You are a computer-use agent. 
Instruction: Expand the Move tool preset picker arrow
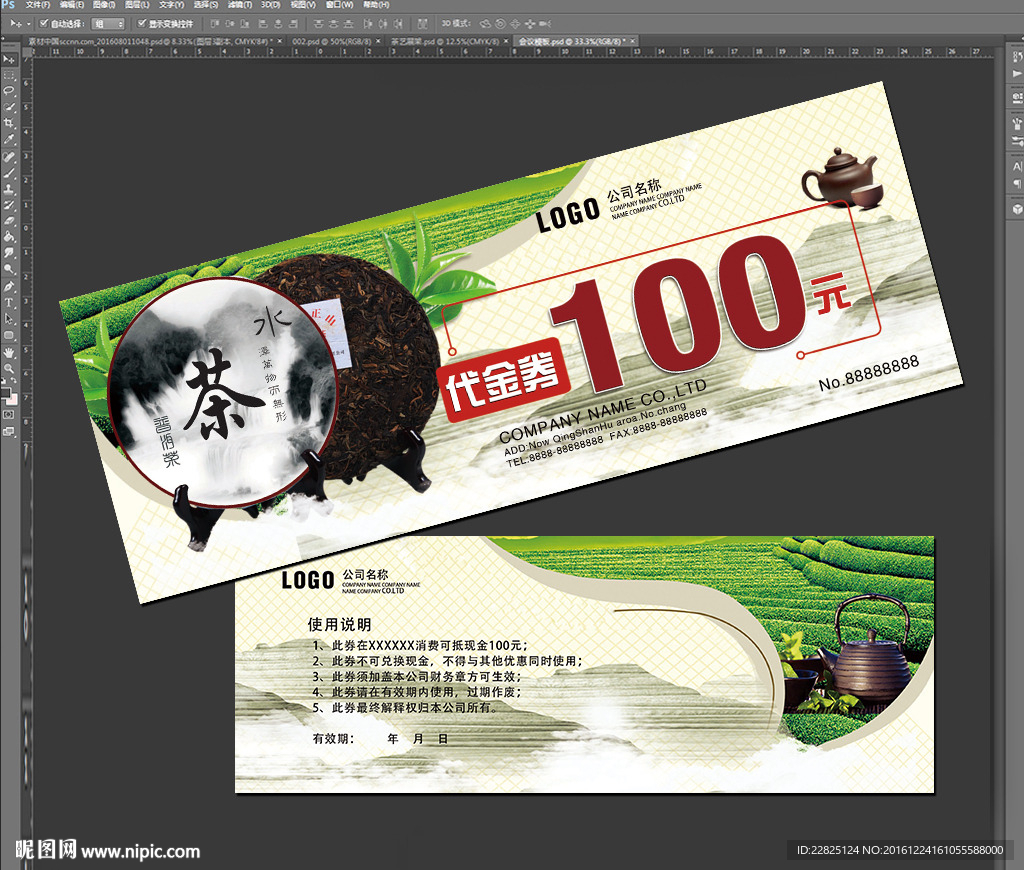click(x=29, y=24)
